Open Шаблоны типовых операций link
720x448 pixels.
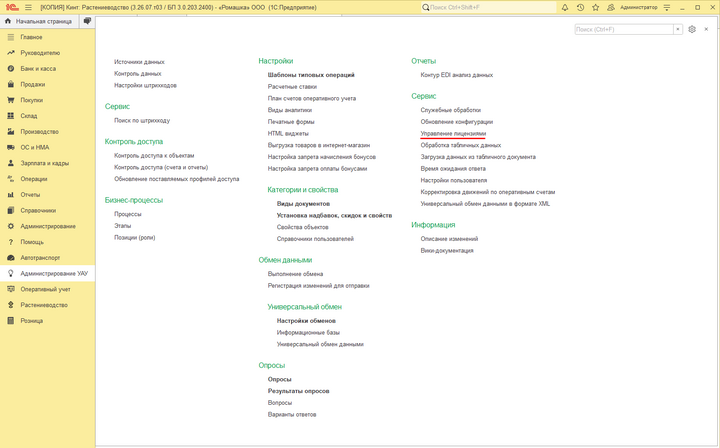pos(311,75)
